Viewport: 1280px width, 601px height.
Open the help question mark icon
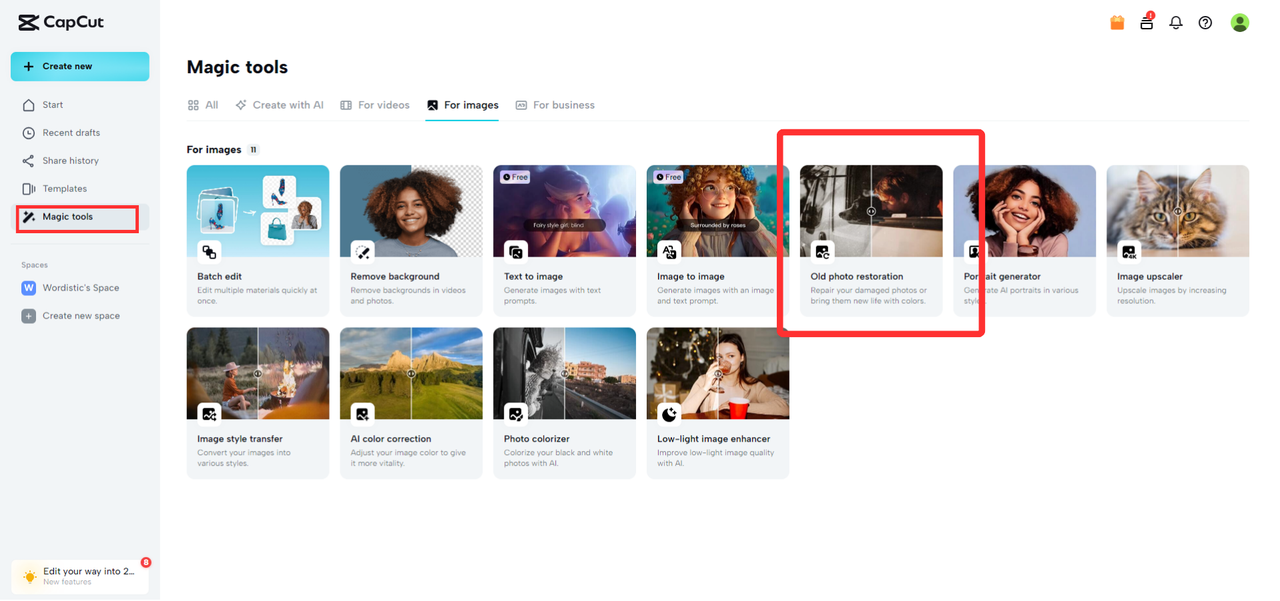[1205, 22]
